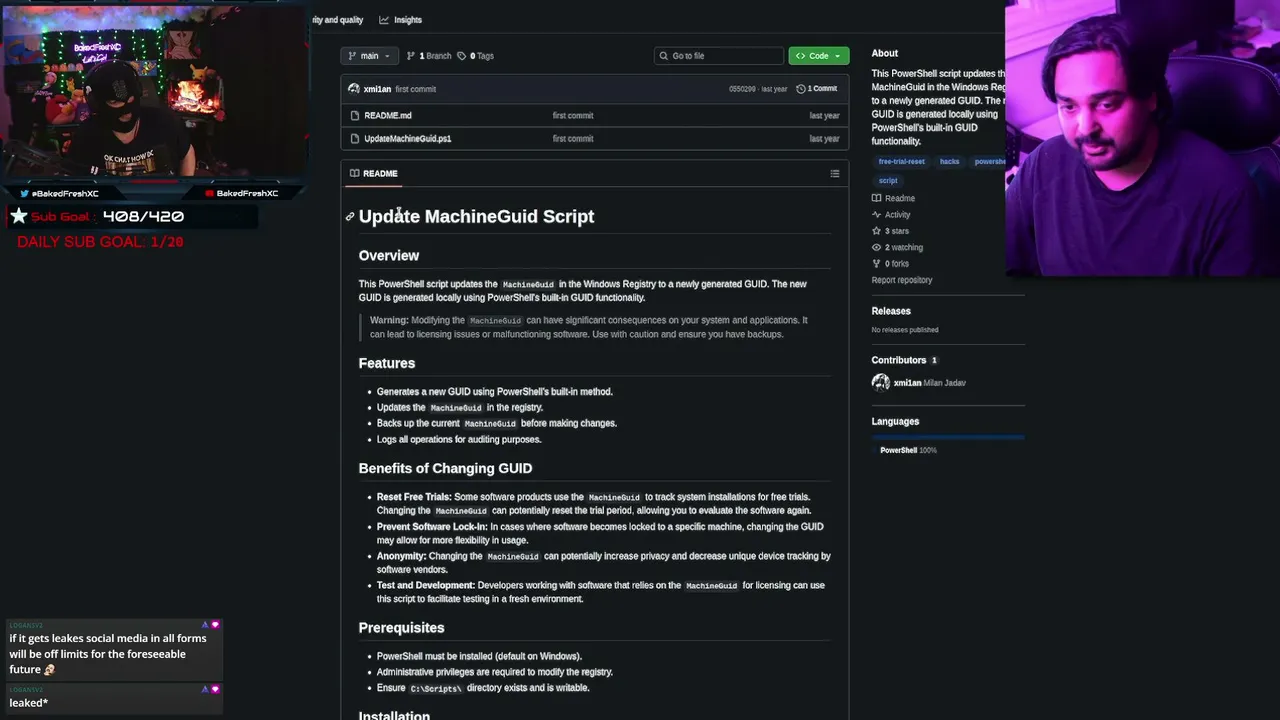This screenshot has height=720, width=1280.
Task: Open xml1an Milan Jadav contributor profile
Action: point(930,383)
